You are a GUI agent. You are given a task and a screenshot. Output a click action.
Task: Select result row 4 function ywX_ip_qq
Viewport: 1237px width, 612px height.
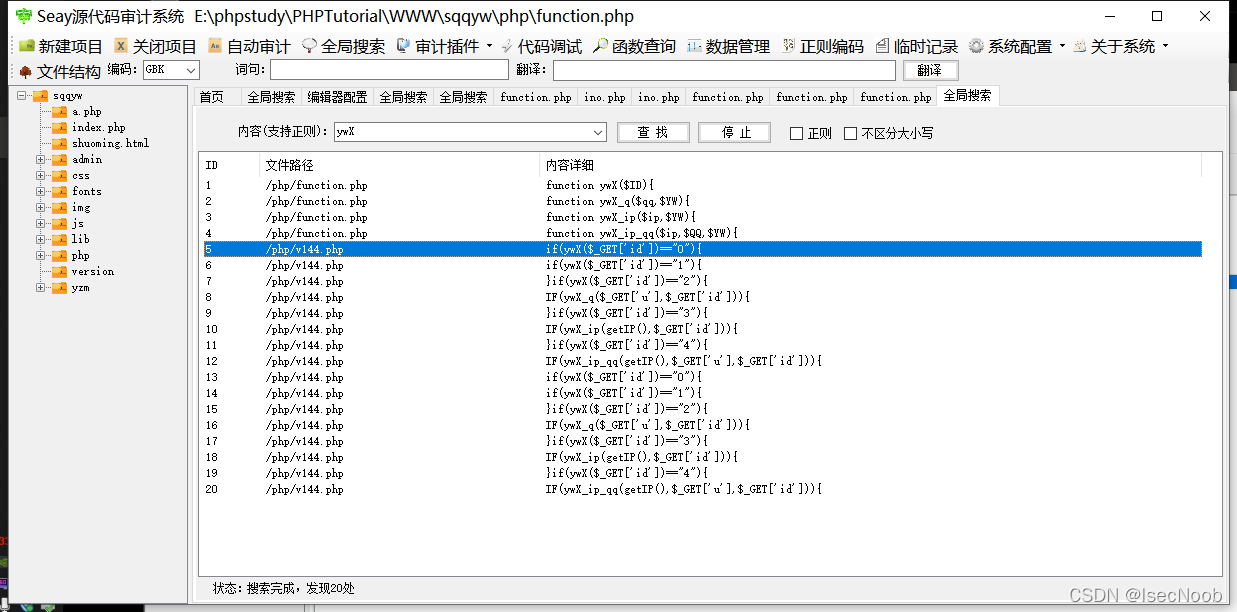point(702,233)
